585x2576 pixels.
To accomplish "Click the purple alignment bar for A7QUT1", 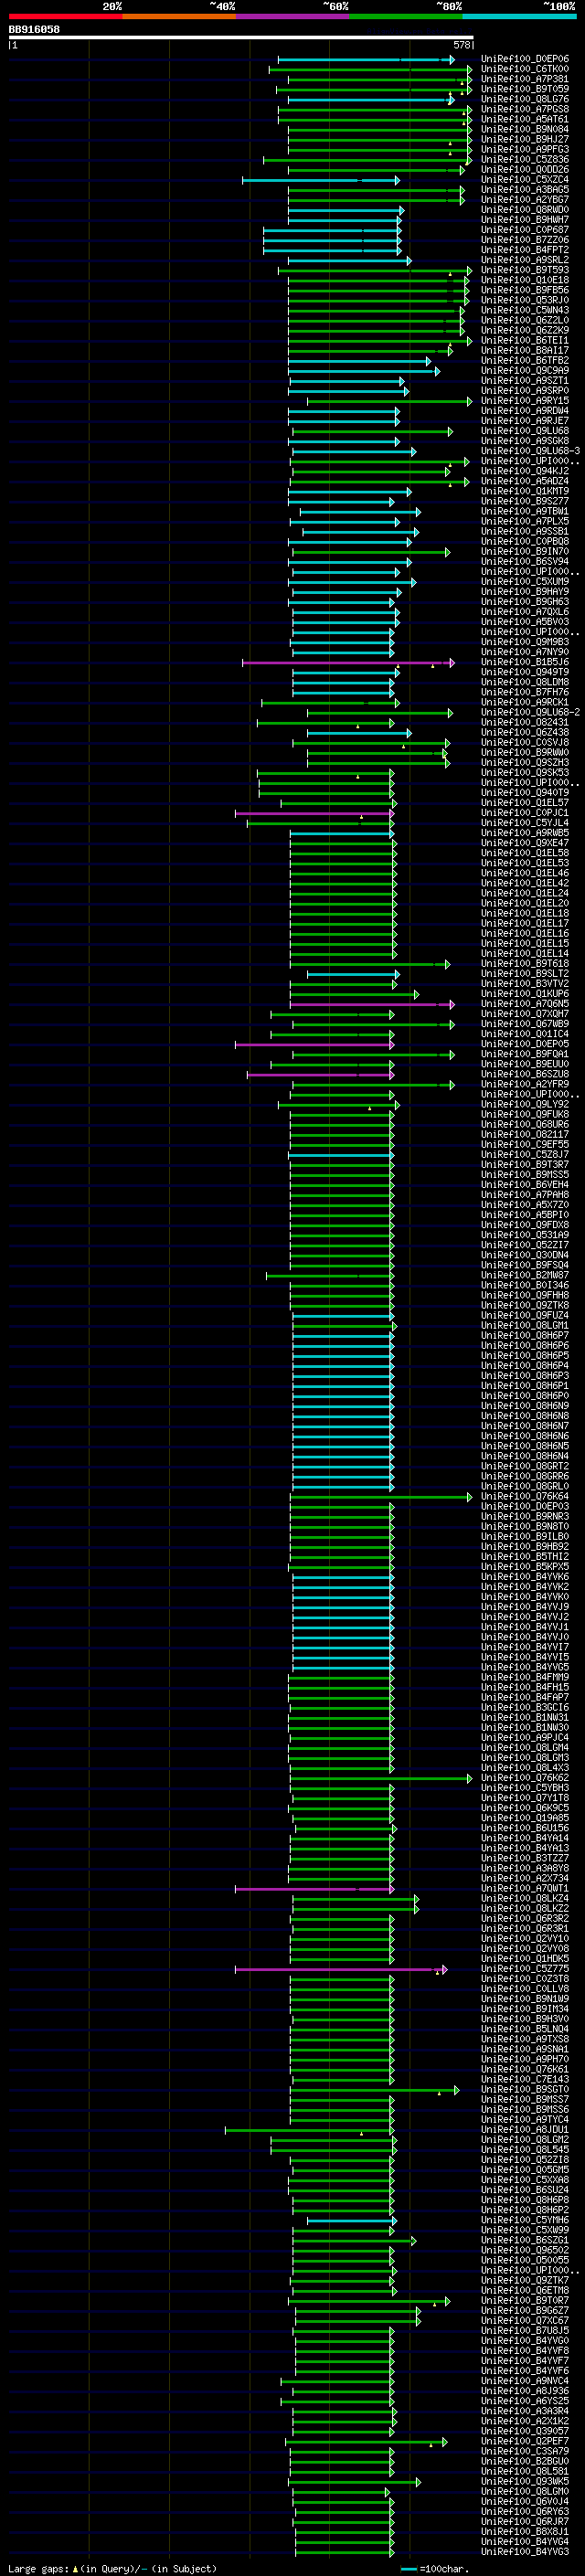I will (314, 1889).
